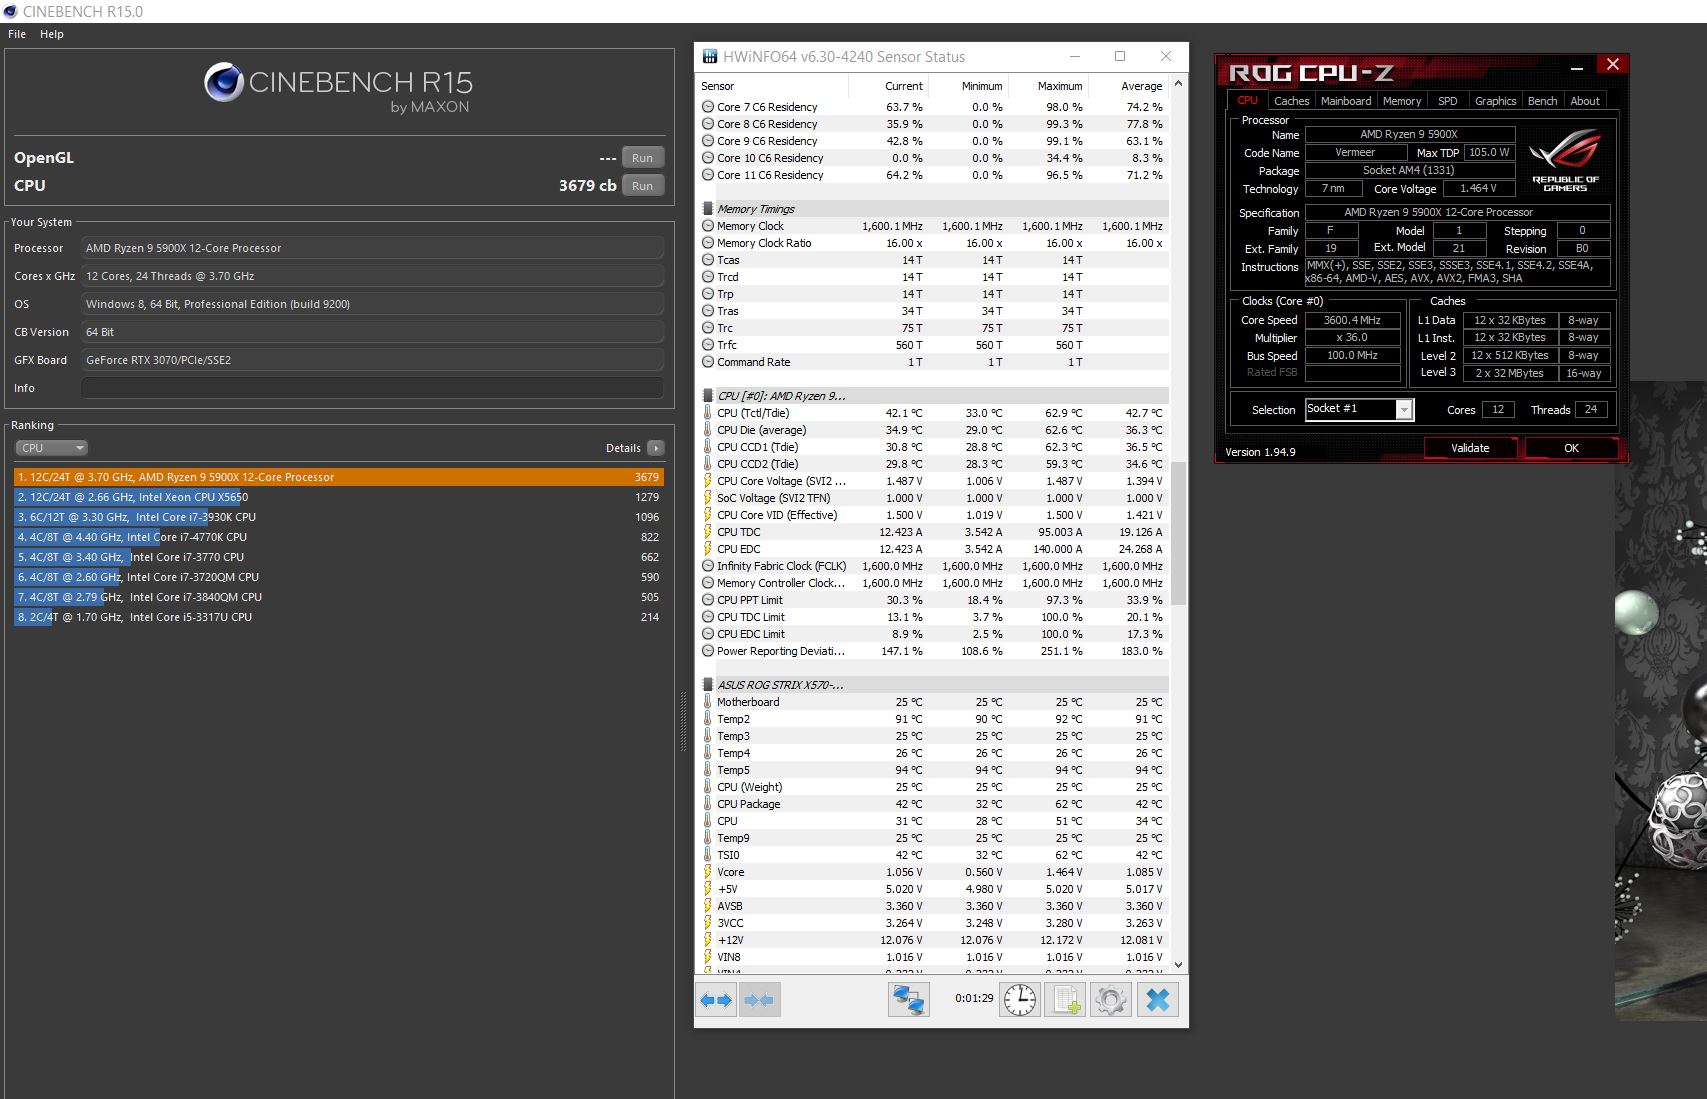The image size is (1707, 1099).
Task: Expand Cinebench ranking Details arrow
Action: tap(655, 448)
